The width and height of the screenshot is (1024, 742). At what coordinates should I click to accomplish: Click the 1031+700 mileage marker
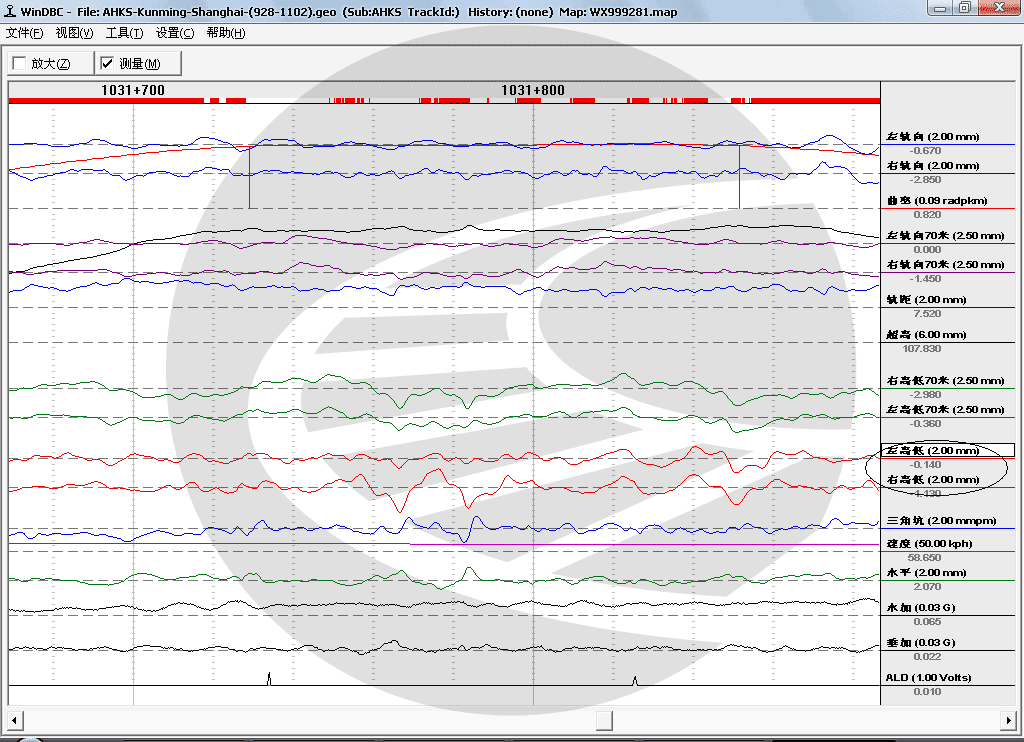point(133,90)
